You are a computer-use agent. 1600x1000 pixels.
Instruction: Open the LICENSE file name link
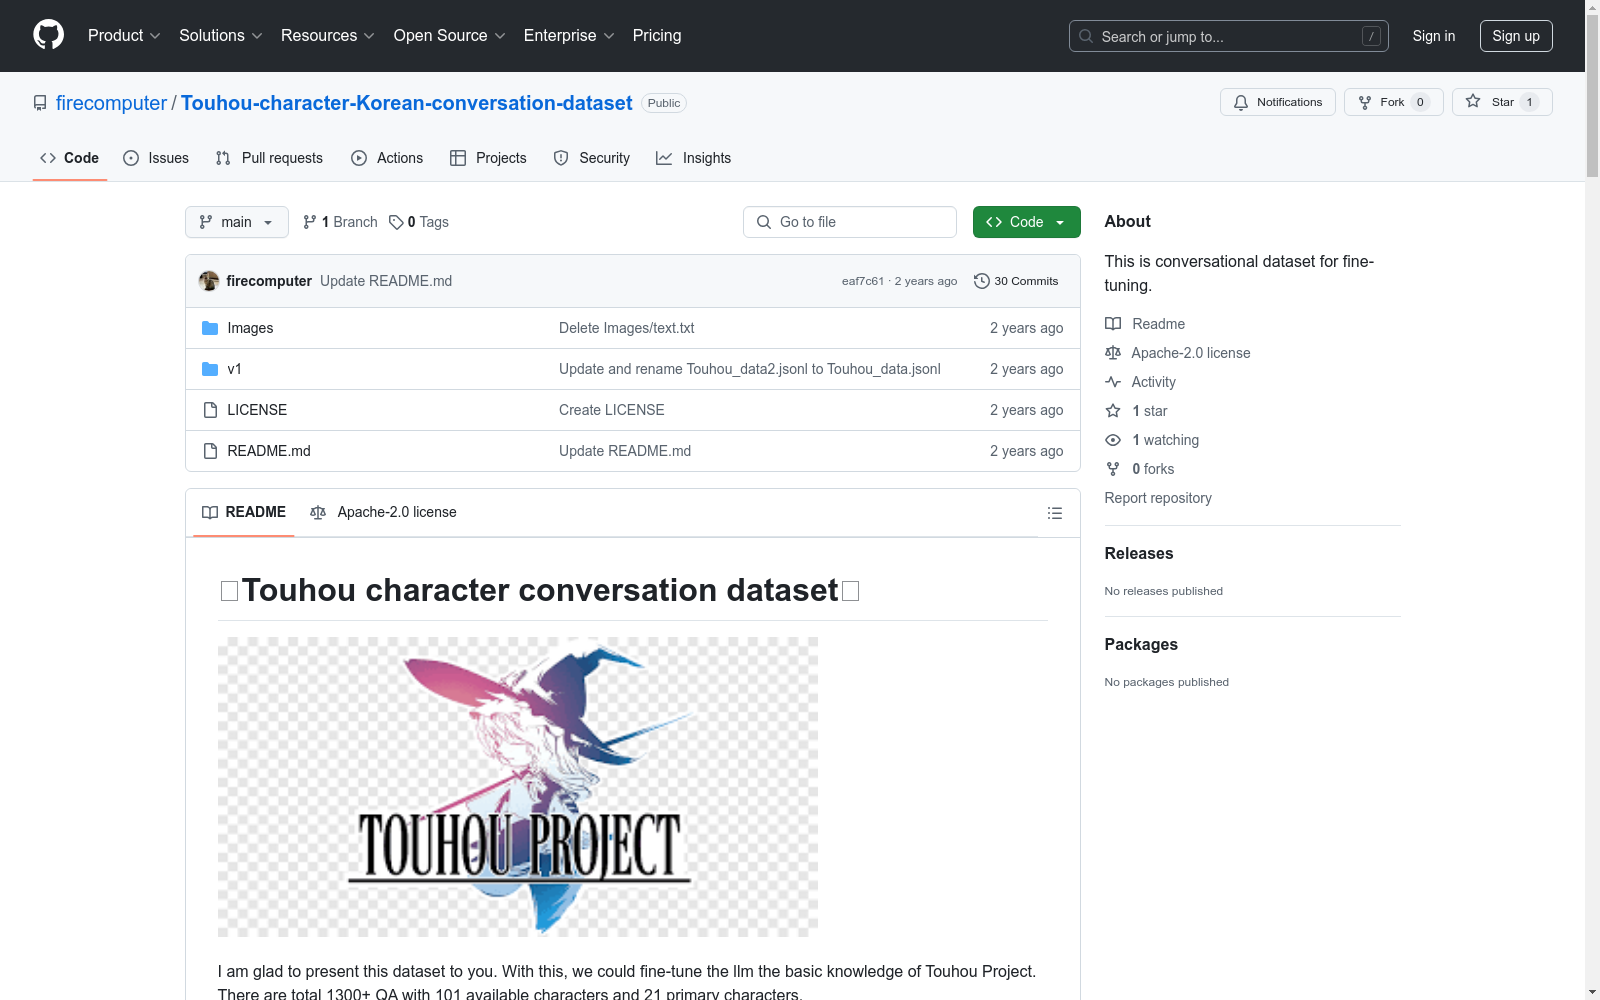tap(257, 410)
